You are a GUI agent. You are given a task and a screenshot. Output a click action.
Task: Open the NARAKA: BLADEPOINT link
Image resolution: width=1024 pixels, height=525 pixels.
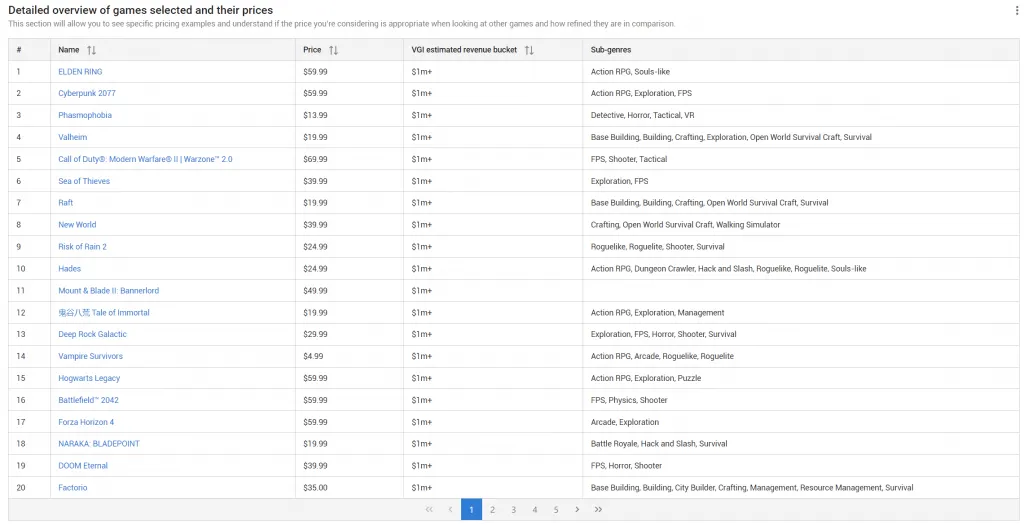(99, 444)
